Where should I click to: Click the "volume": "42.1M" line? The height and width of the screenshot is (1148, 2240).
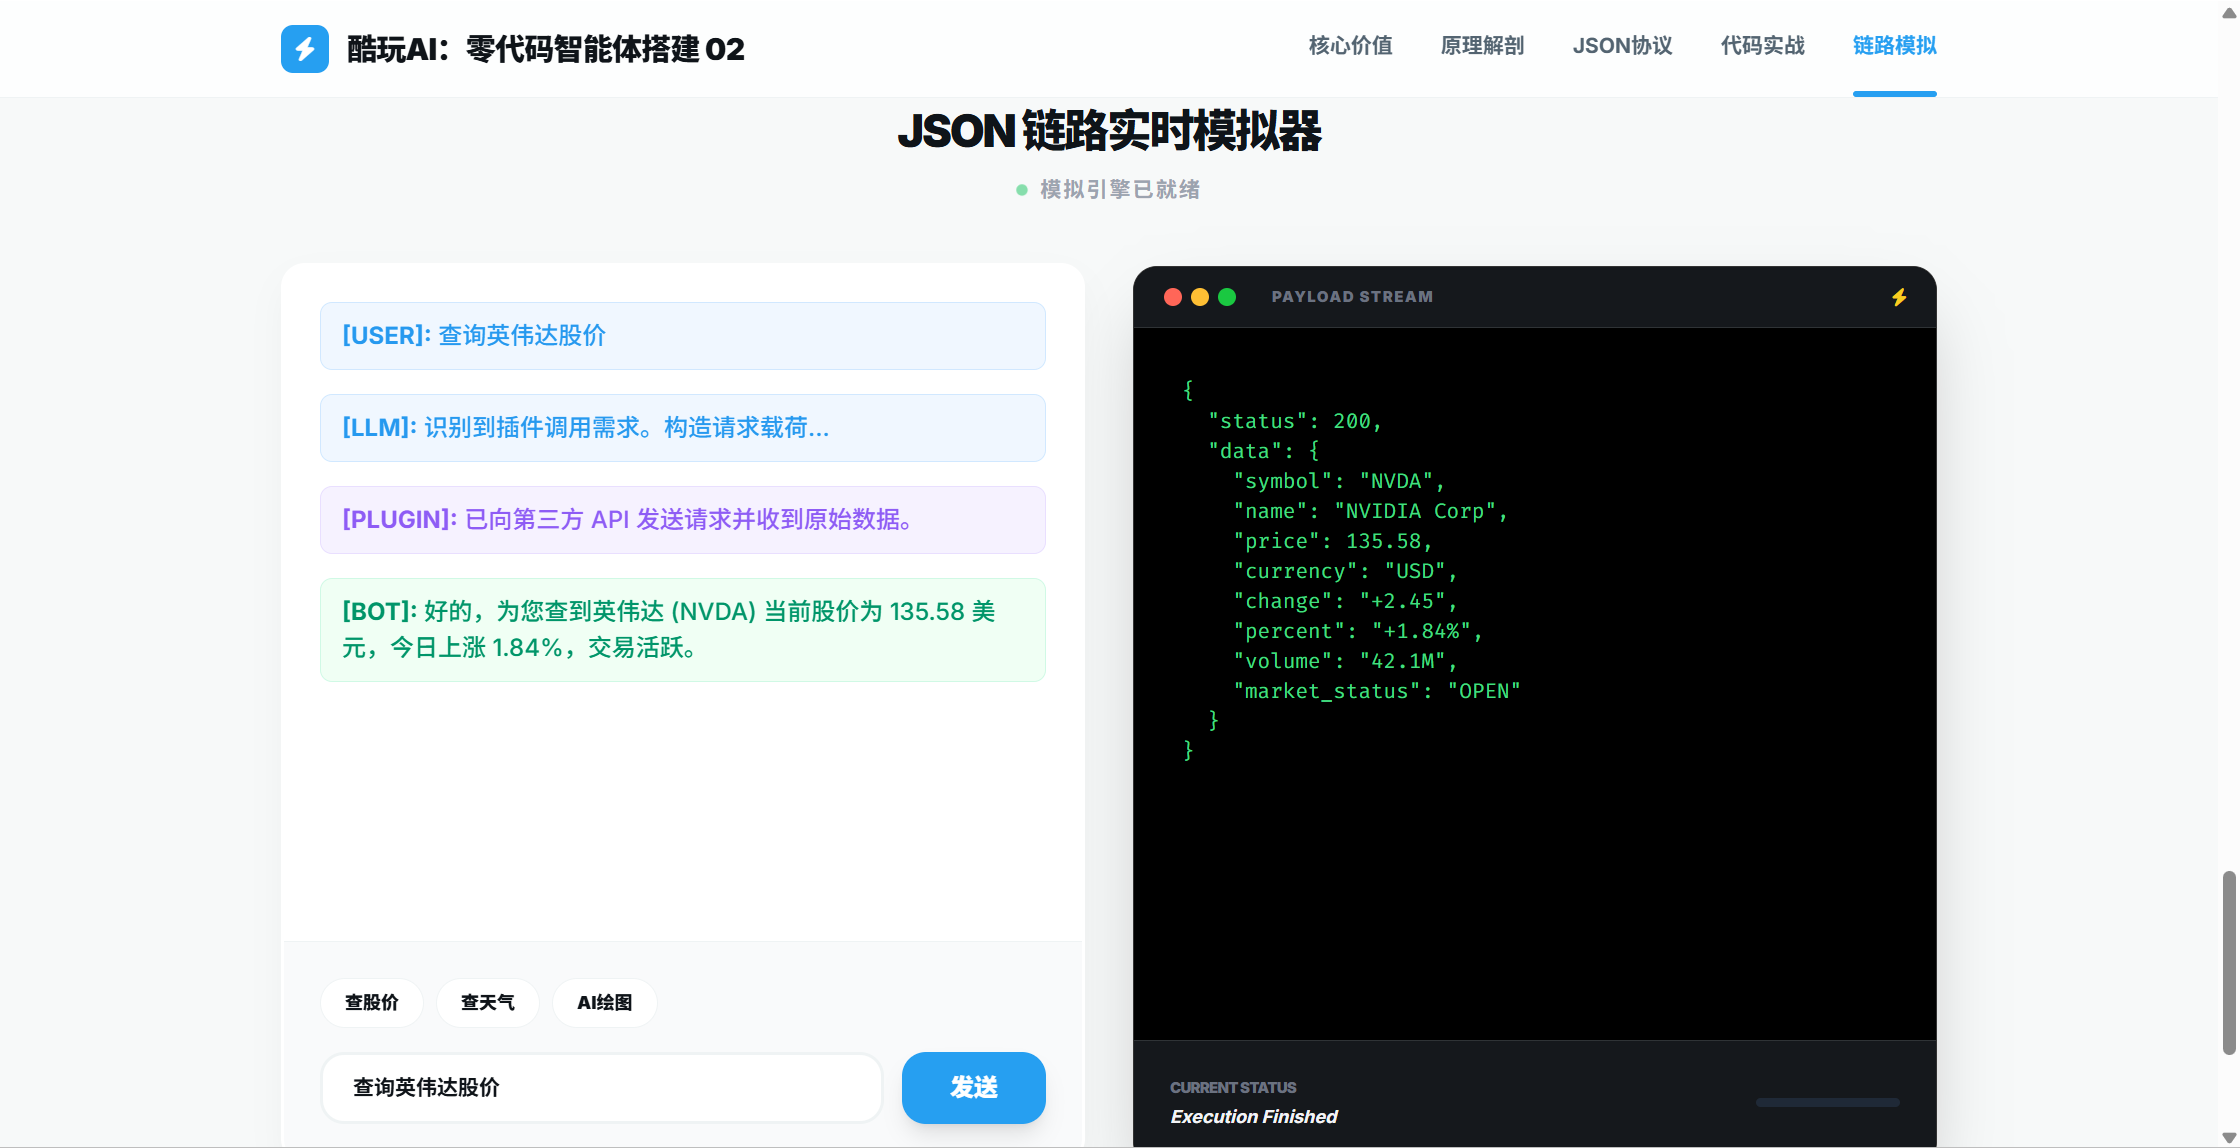[1345, 662]
